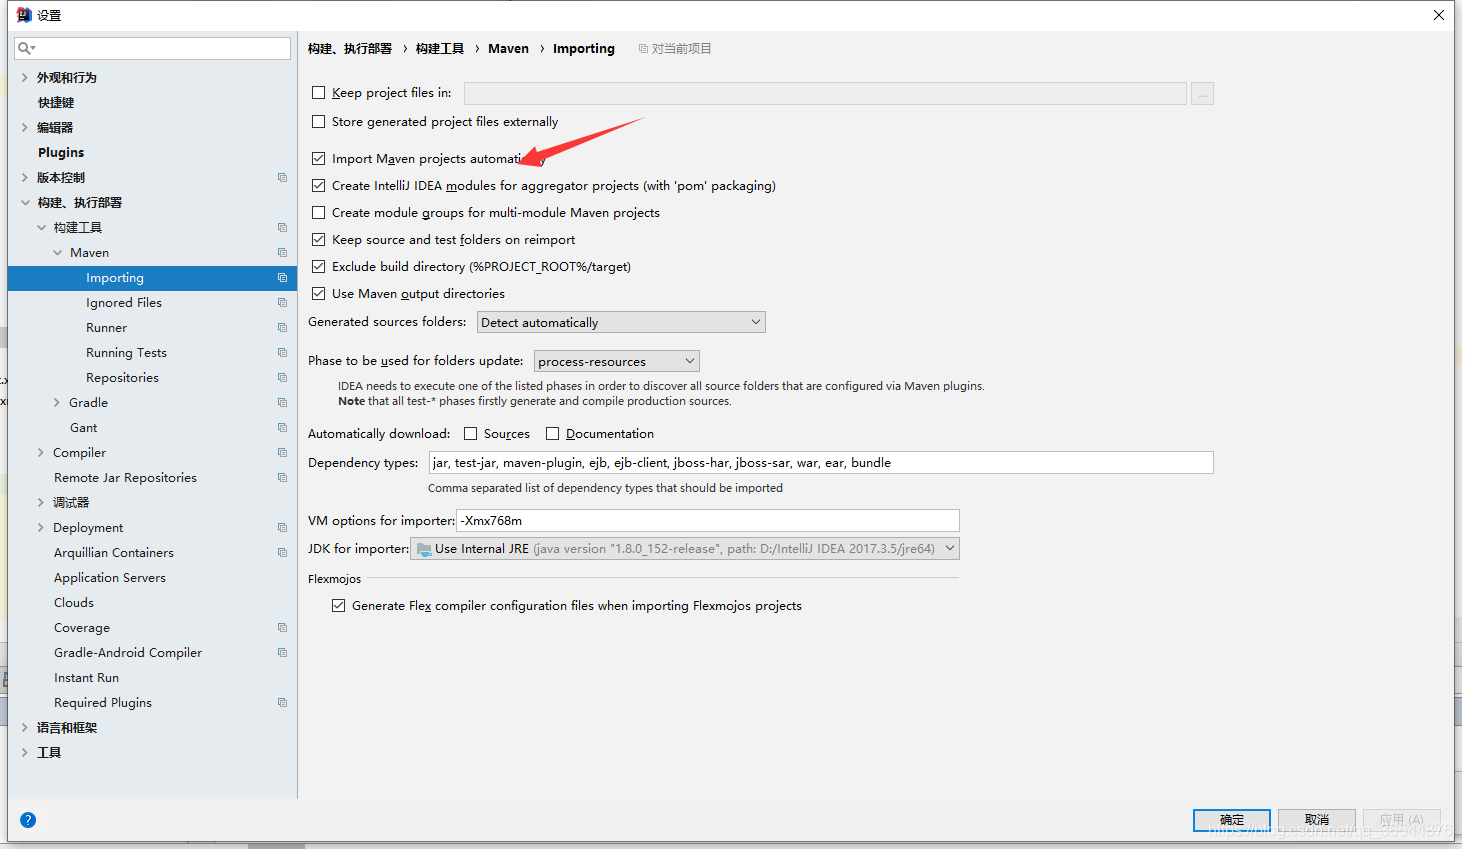Image resolution: width=1462 pixels, height=849 pixels.
Task: Open Generated sources folders dropdown
Action: [x=621, y=322]
